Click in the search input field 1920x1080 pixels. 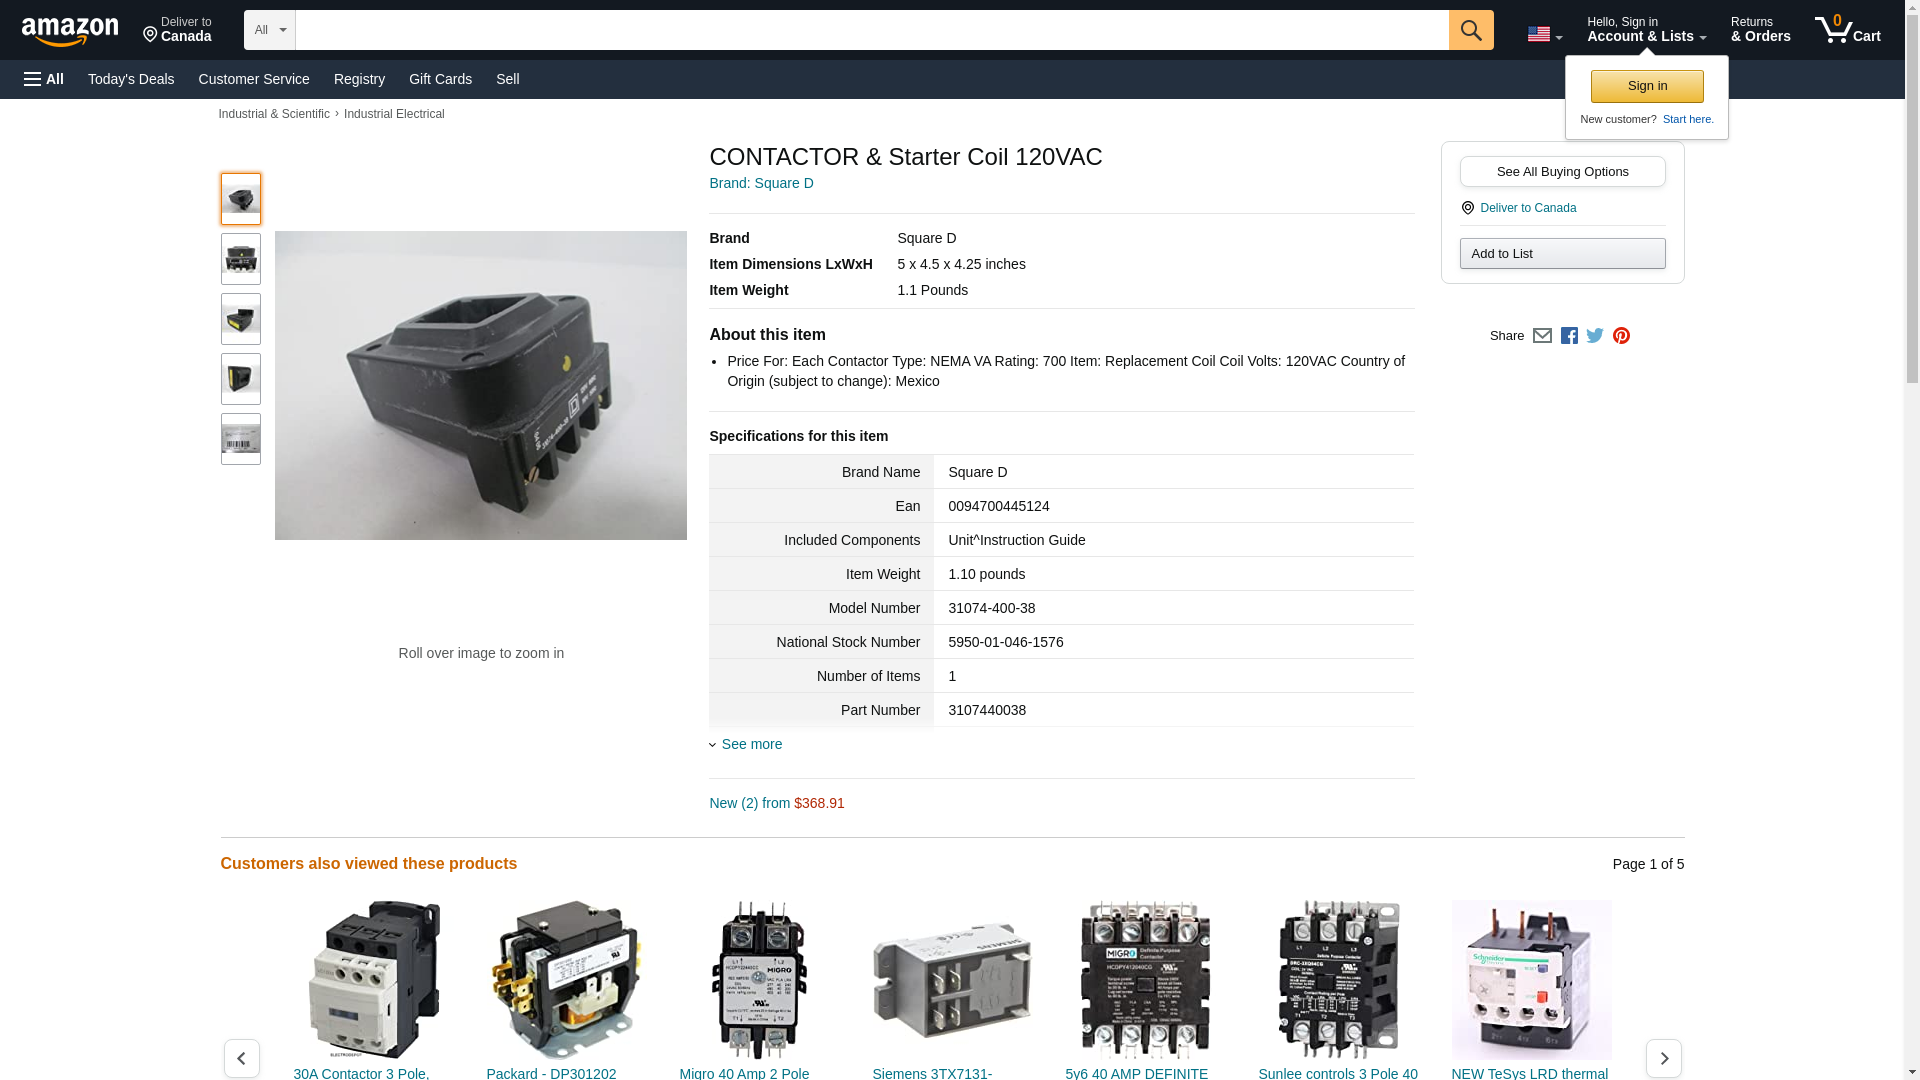tap(870, 30)
